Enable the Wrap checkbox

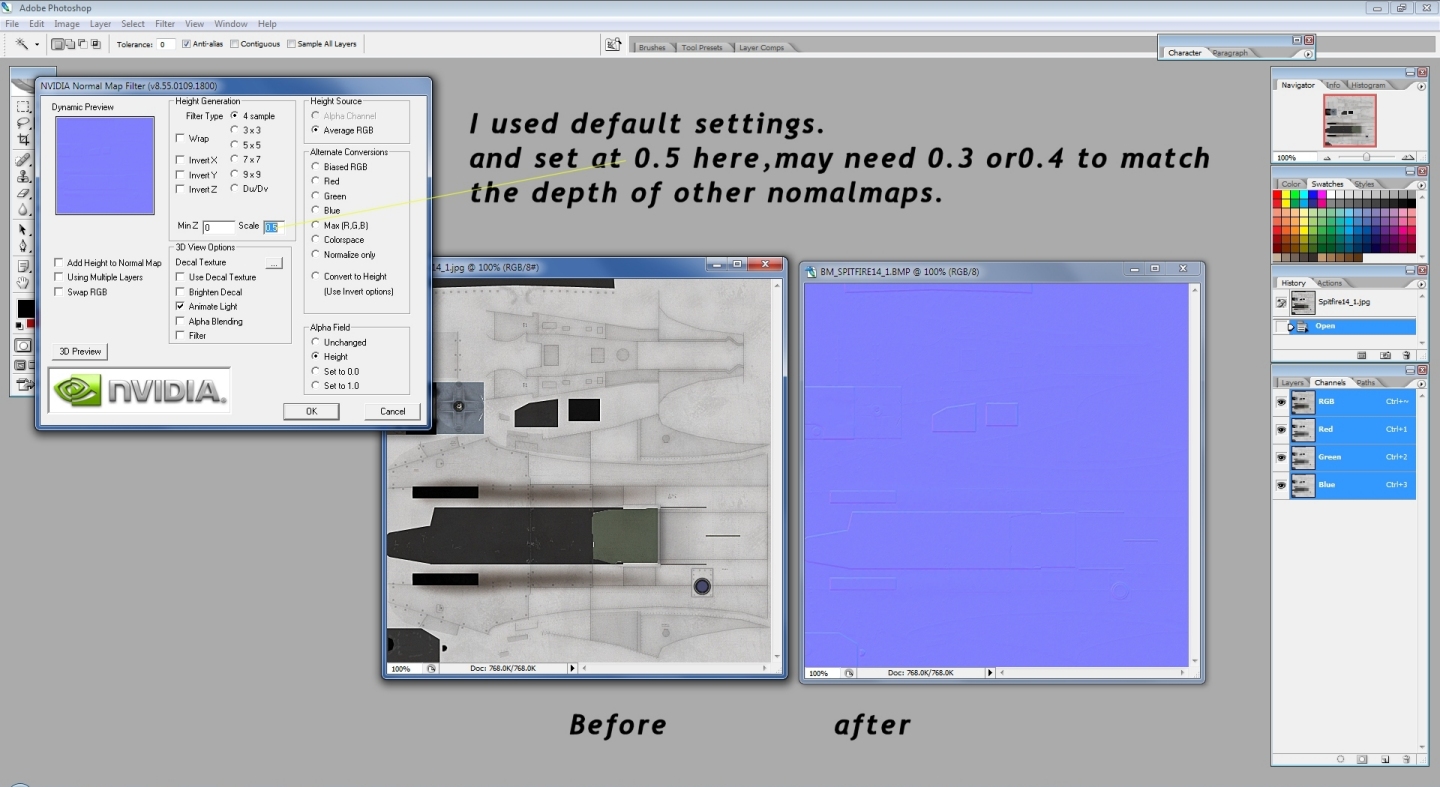(180, 139)
